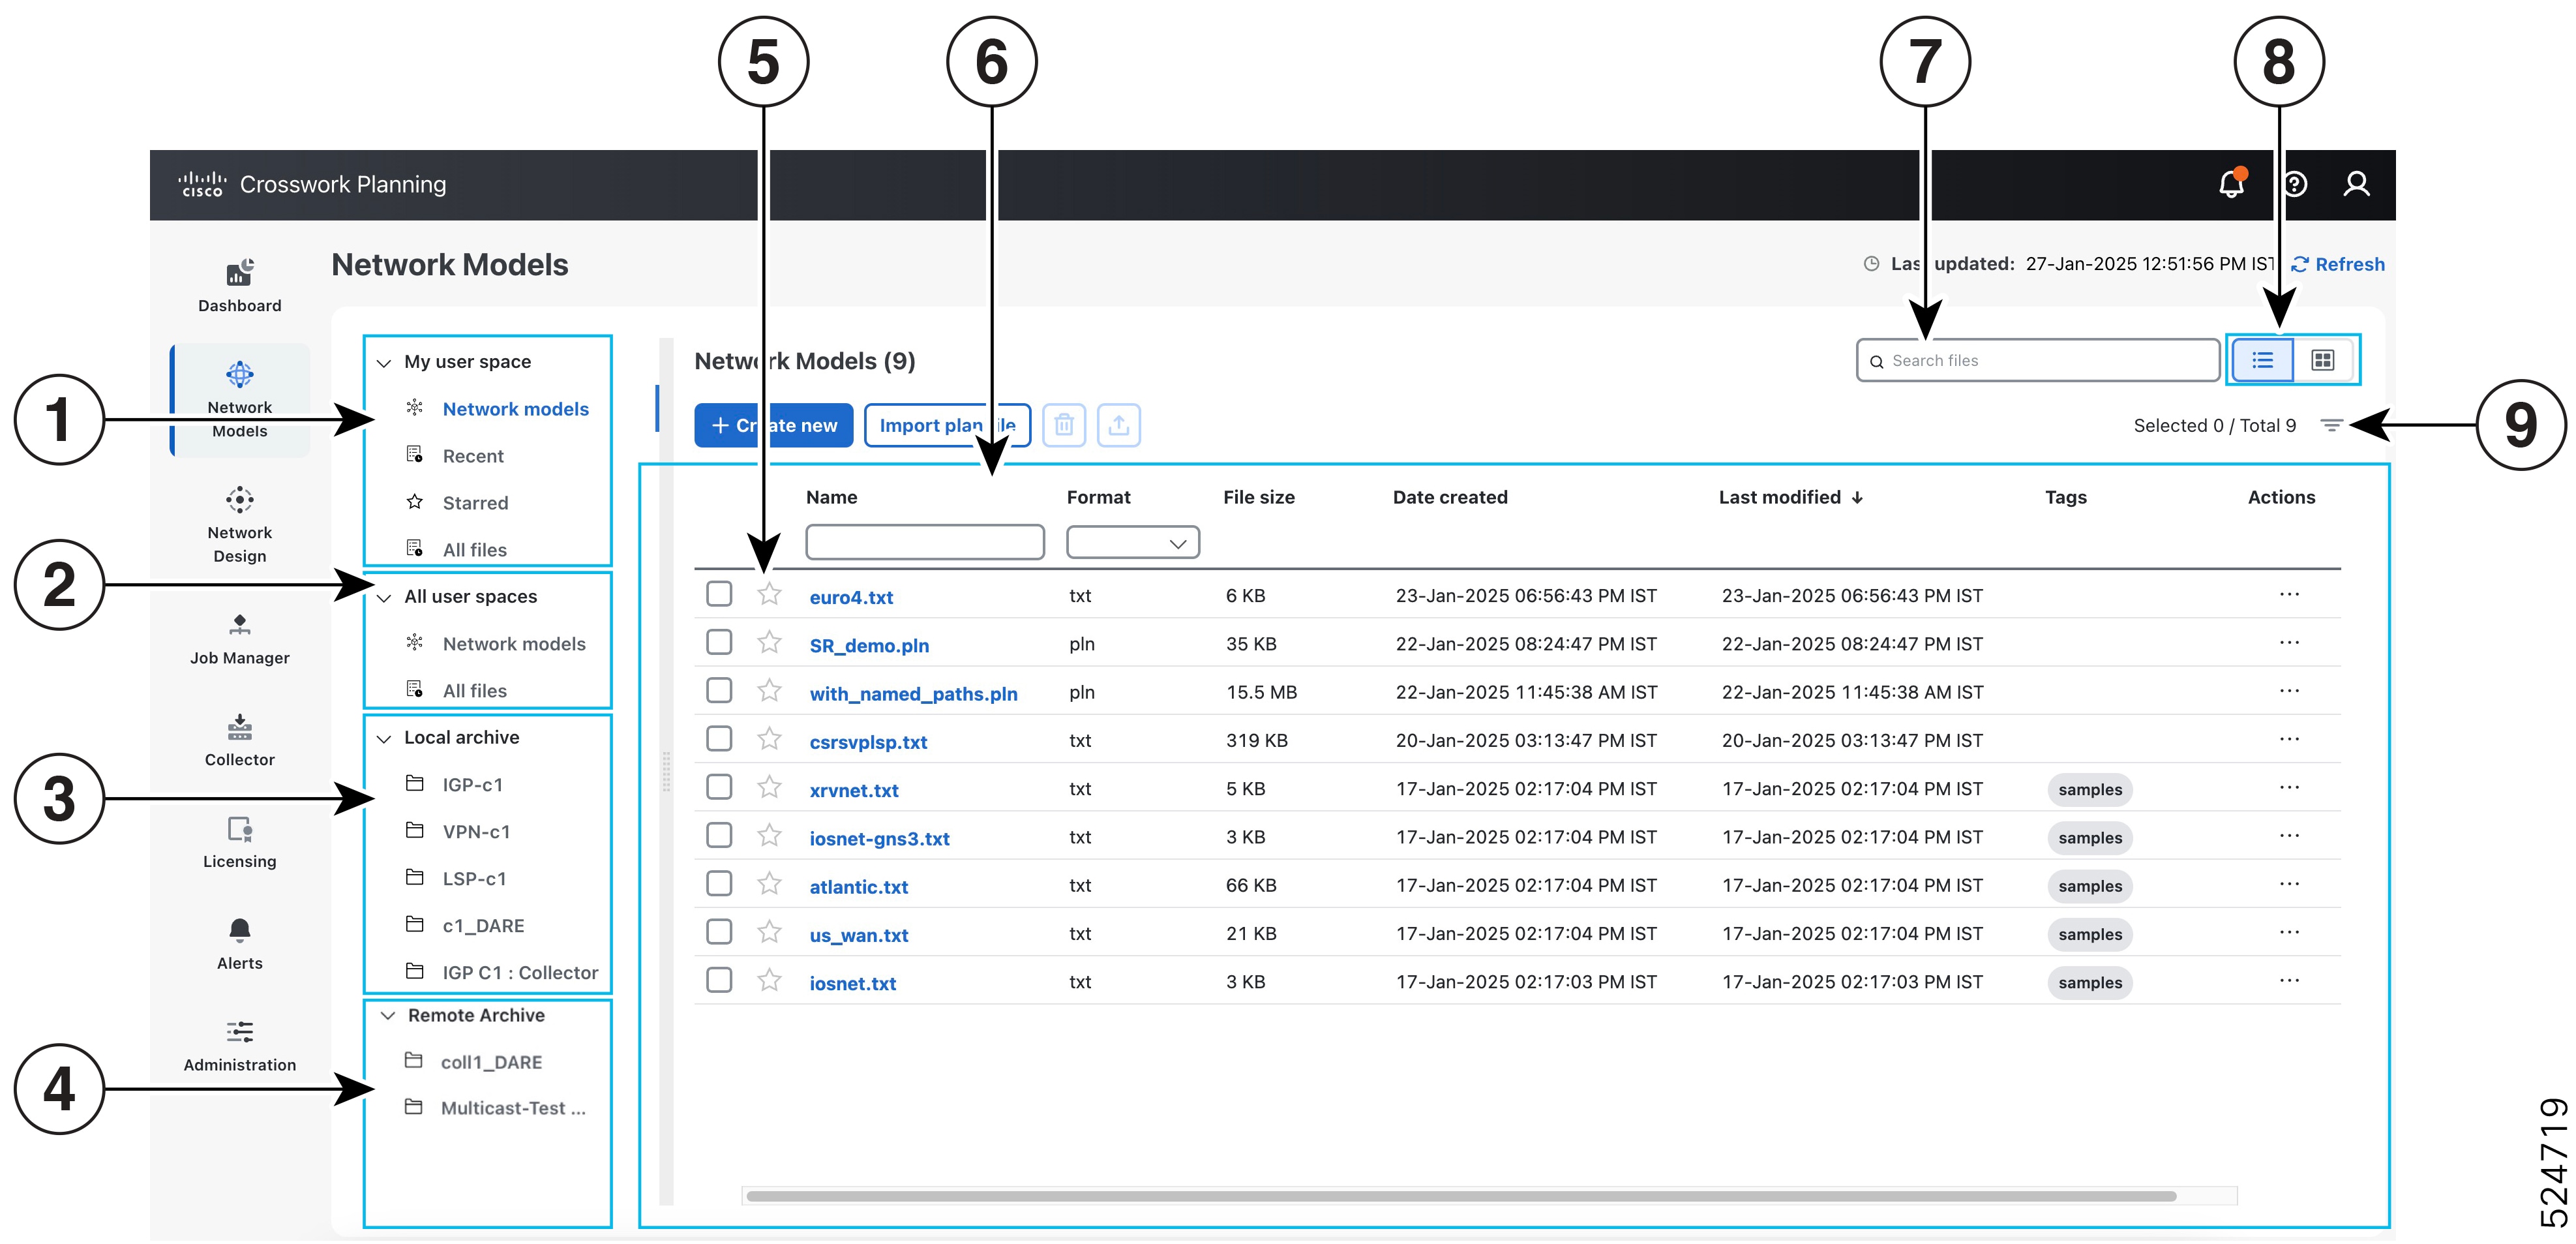Star the SR_demo.pln file
Image resolution: width=2576 pixels, height=1244 pixels.
click(769, 642)
